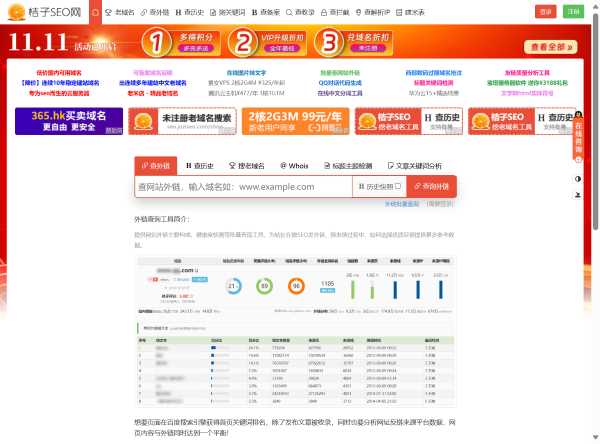Open promotion 1 多得积分 on the banner

181,42
